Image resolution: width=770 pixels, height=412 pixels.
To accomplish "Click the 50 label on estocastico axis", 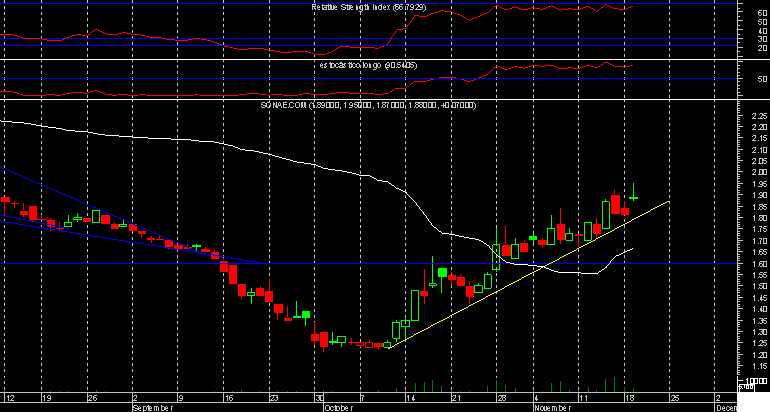I will [763, 79].
